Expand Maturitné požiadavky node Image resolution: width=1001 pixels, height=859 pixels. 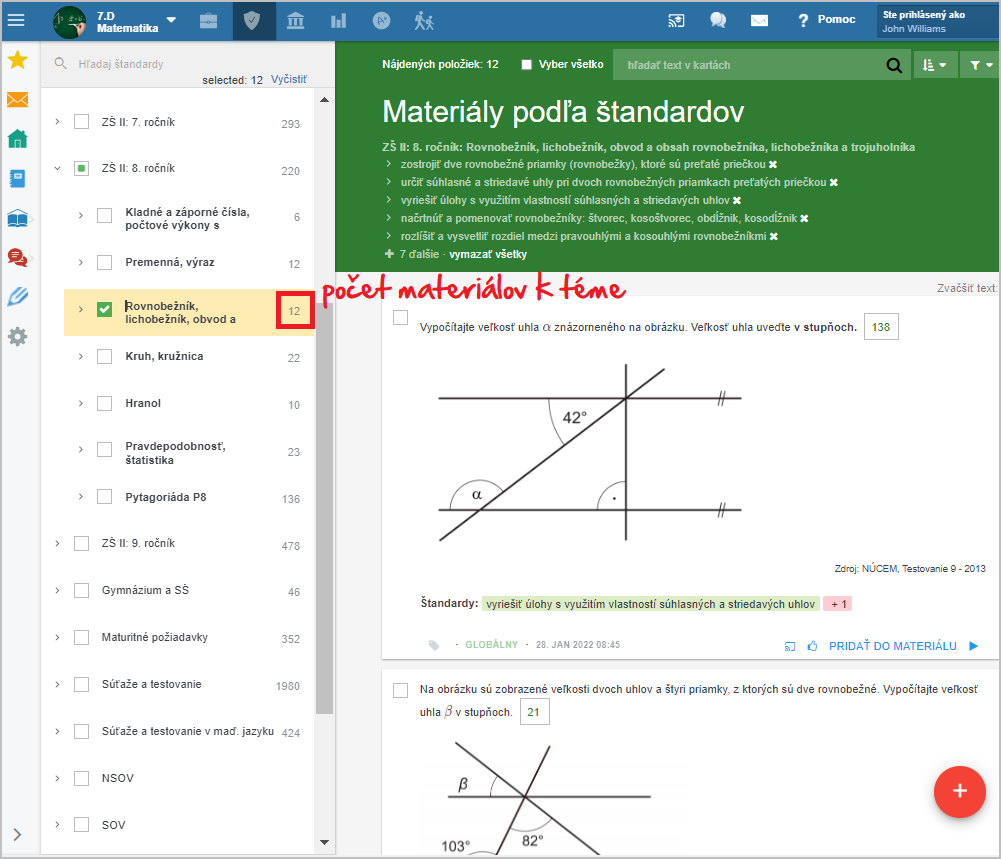[57, 637]
